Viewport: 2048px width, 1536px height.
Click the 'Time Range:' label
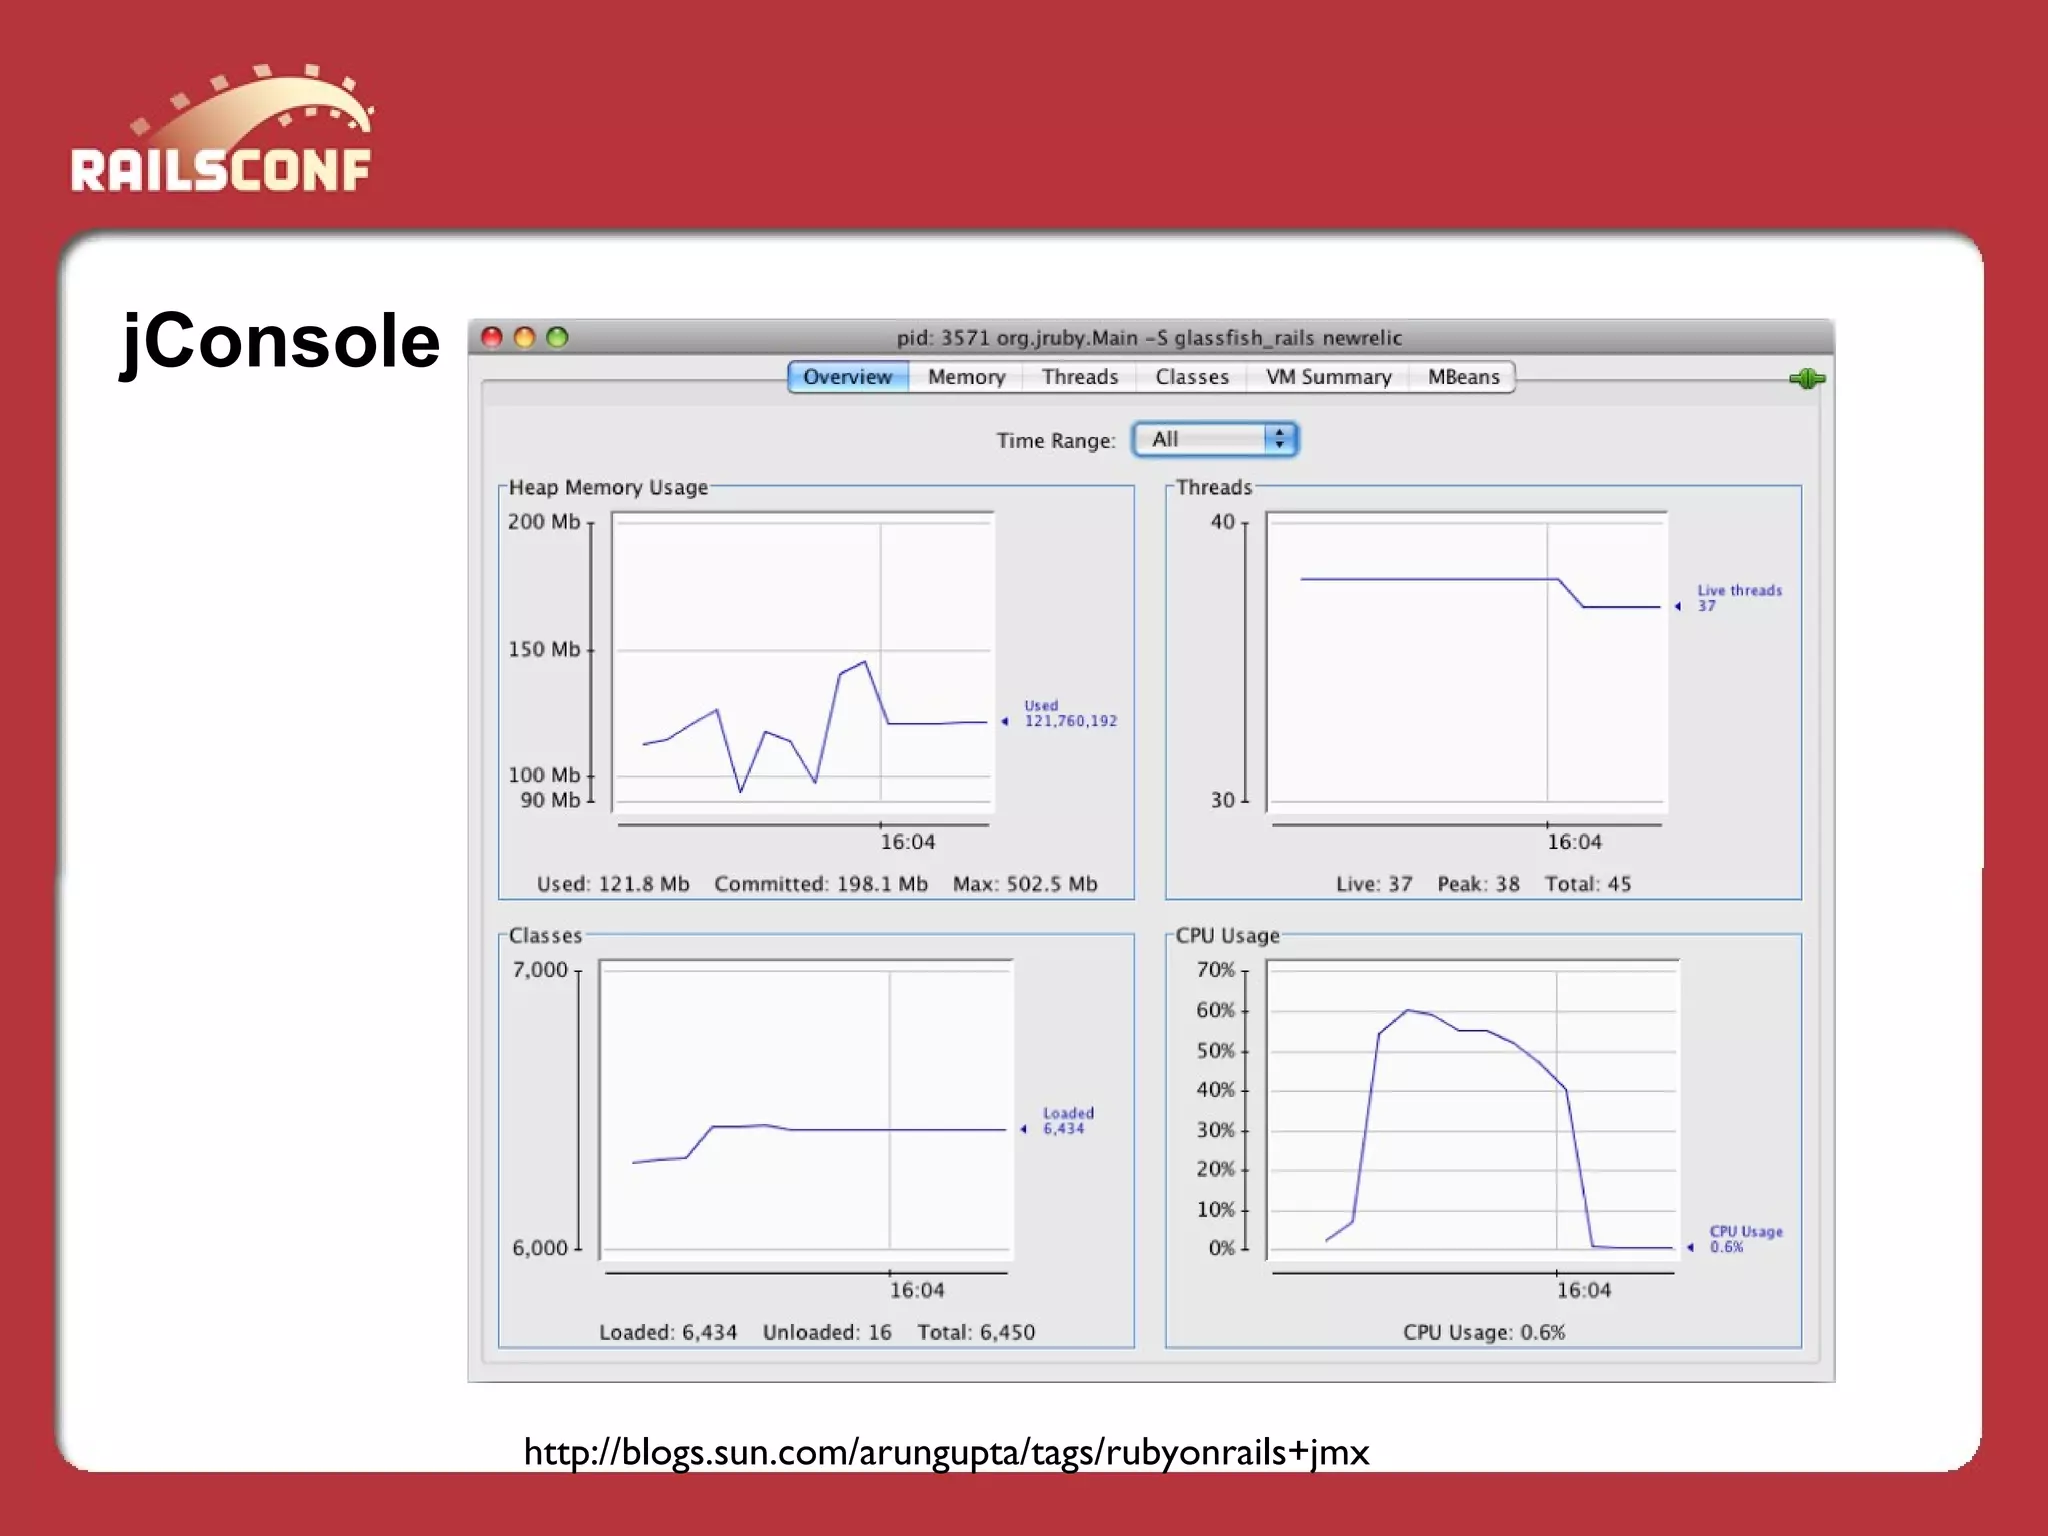pos(1056,440)
